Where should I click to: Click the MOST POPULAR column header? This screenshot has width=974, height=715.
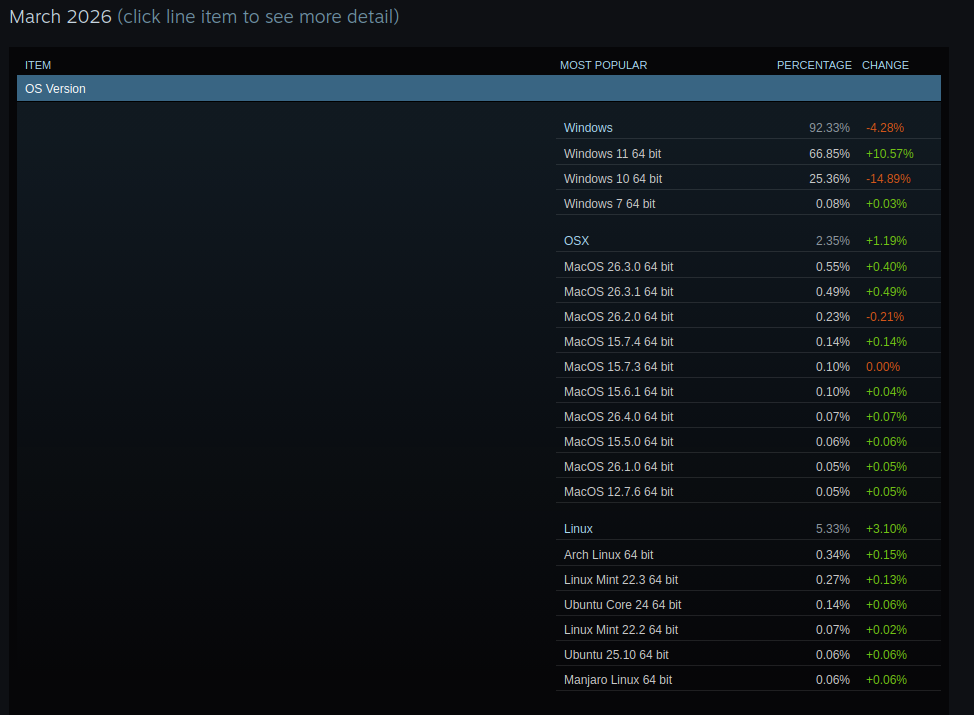603,65
